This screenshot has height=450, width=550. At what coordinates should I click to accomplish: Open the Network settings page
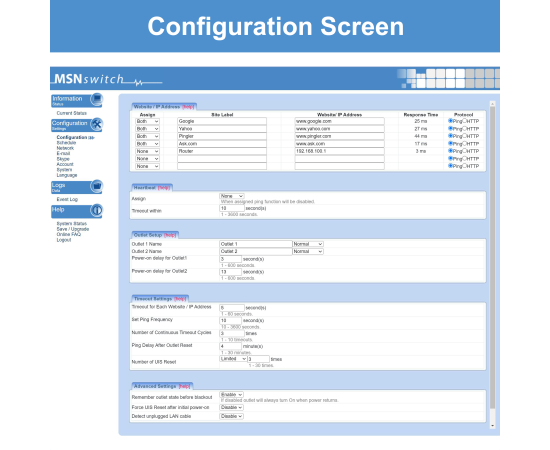(65, 148)
